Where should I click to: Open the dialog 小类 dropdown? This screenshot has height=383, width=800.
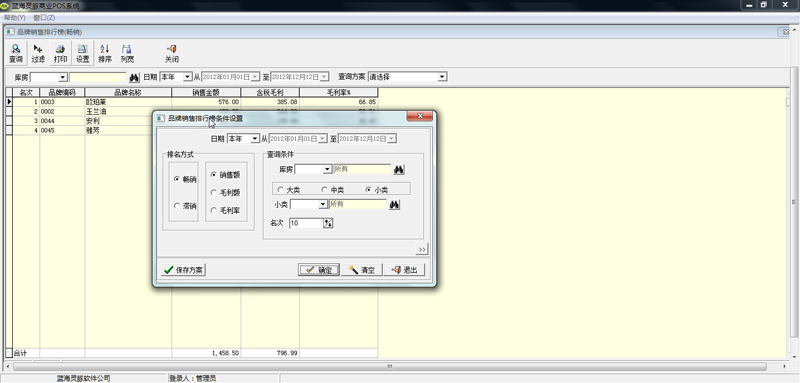click(323, 205)
